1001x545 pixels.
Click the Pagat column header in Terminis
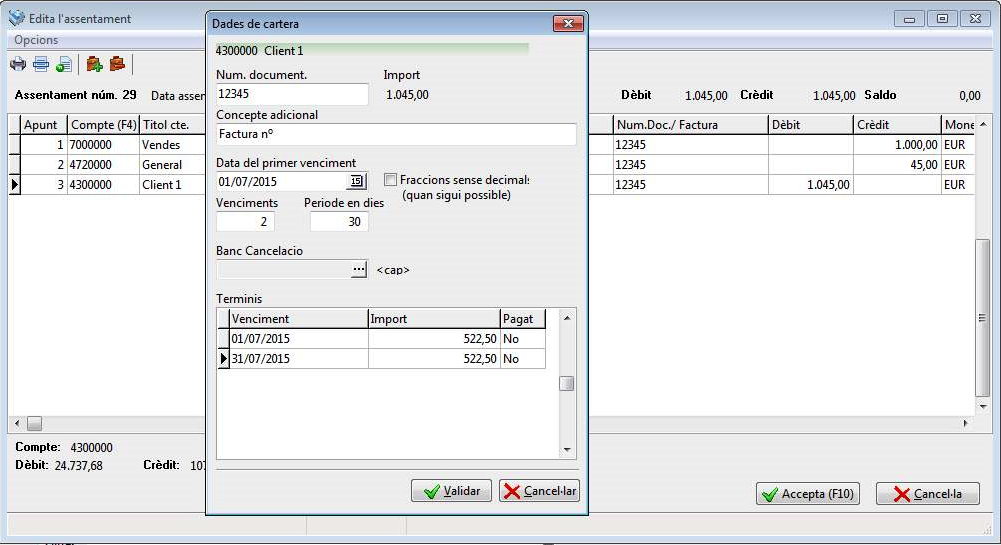(523, 318)
